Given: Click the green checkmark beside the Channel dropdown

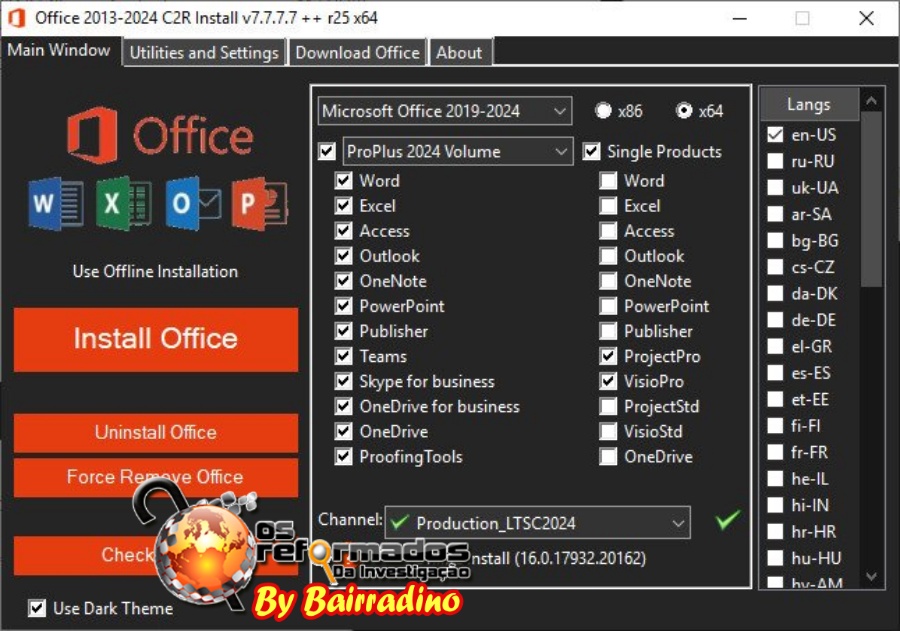Looking at the screenshot, I should point(728,520).
